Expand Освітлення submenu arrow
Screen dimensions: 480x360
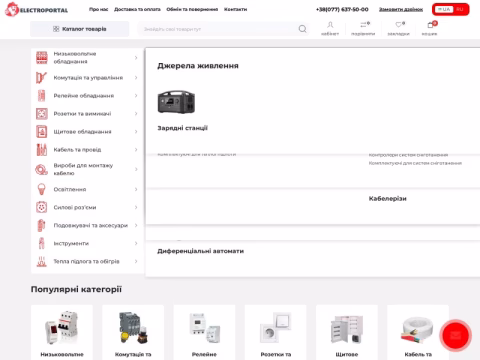tap(136, 189)
